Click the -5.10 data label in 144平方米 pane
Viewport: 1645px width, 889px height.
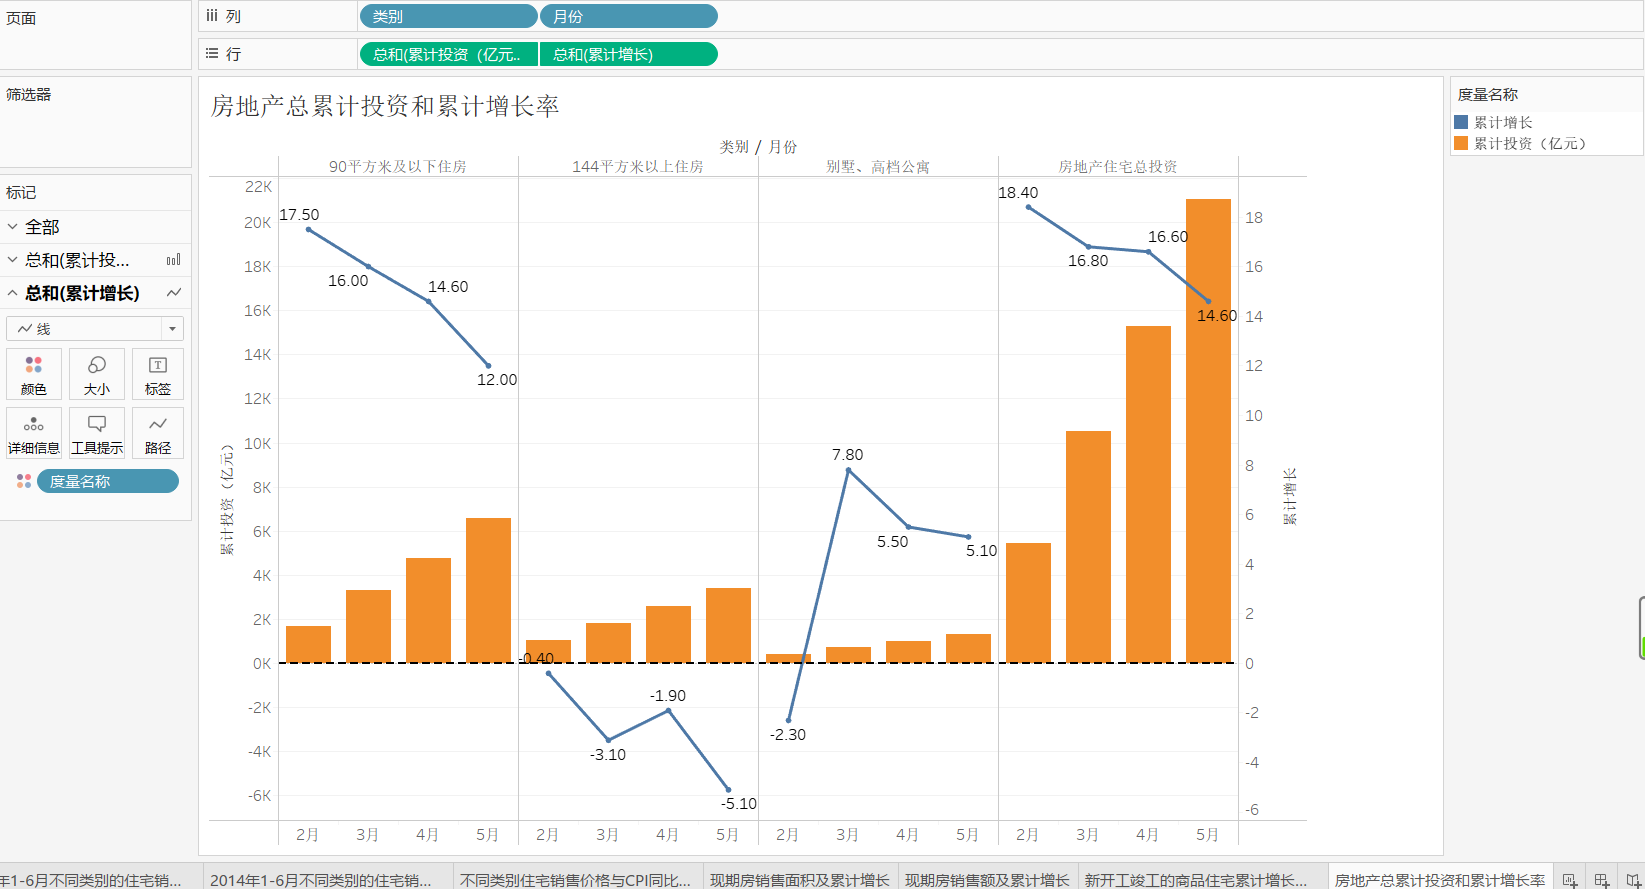738,804
